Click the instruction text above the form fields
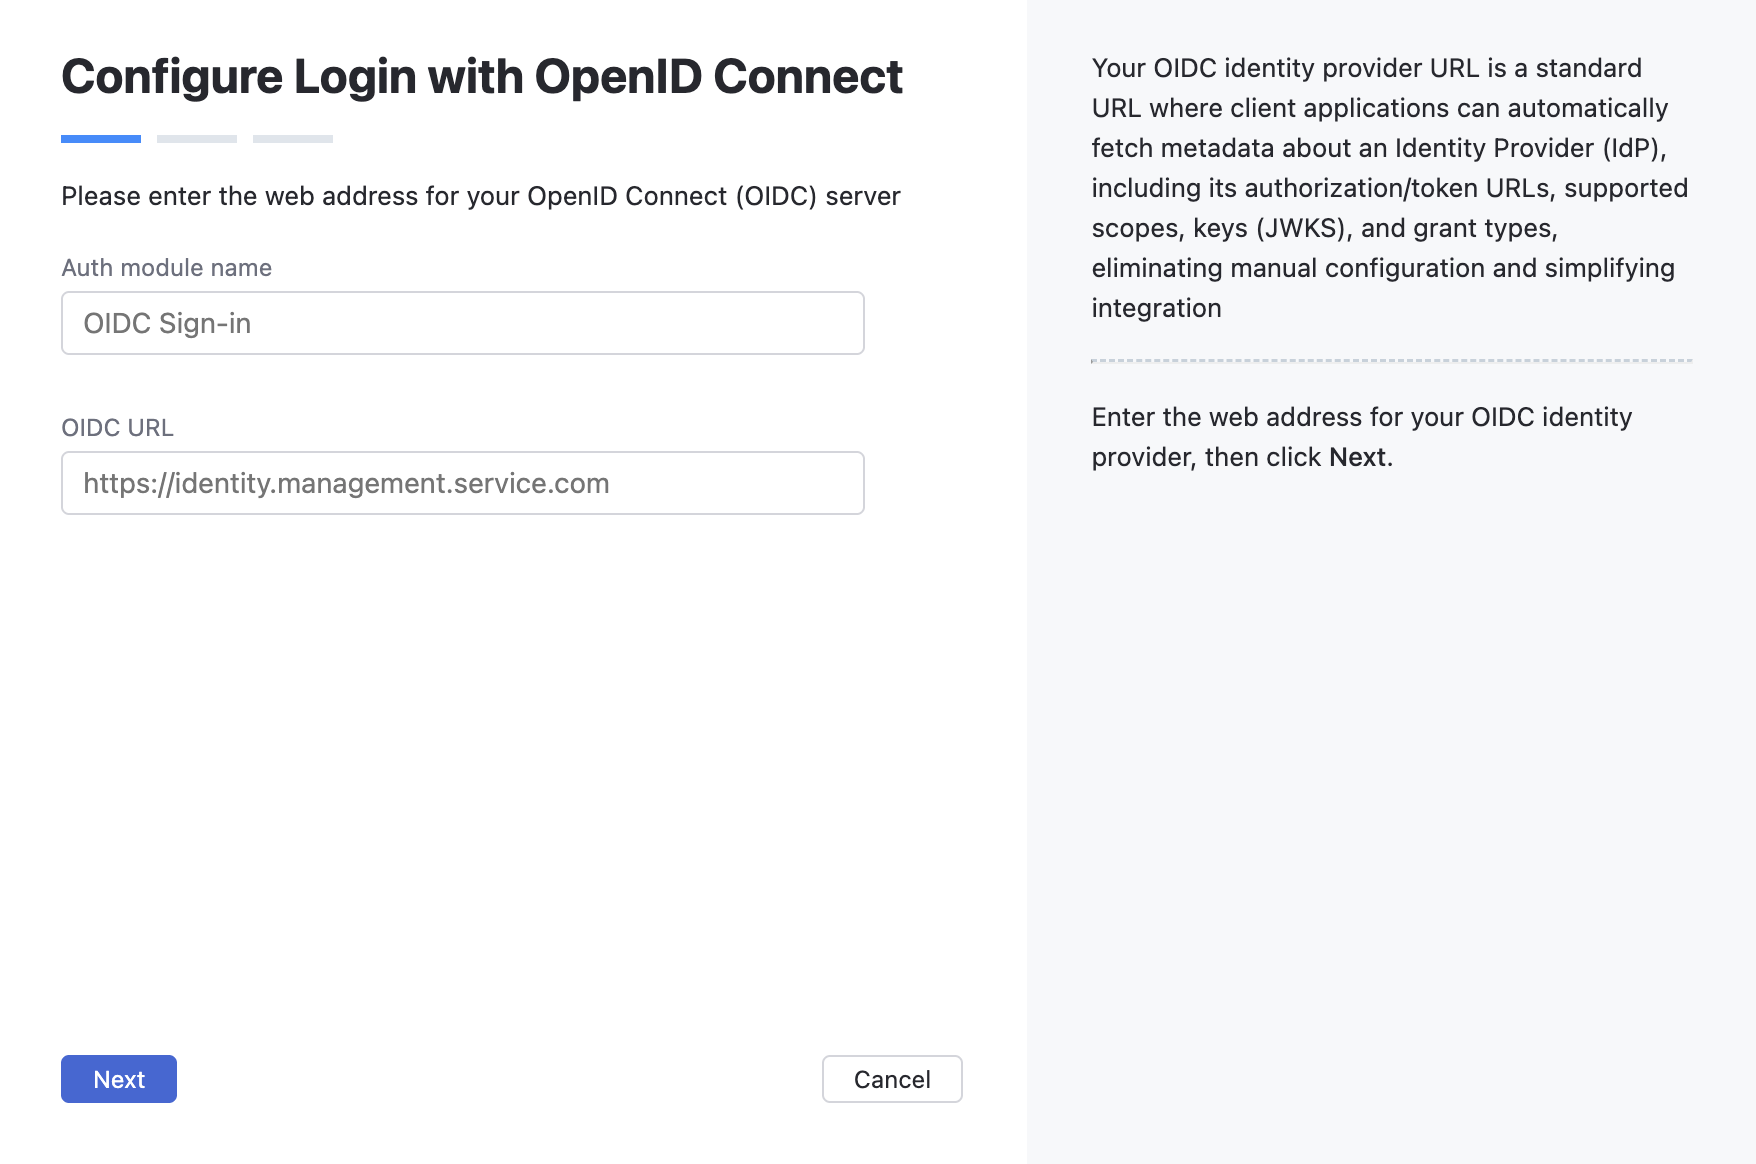Screen dimensions: 1756x1164 click(x=481, y=196)
